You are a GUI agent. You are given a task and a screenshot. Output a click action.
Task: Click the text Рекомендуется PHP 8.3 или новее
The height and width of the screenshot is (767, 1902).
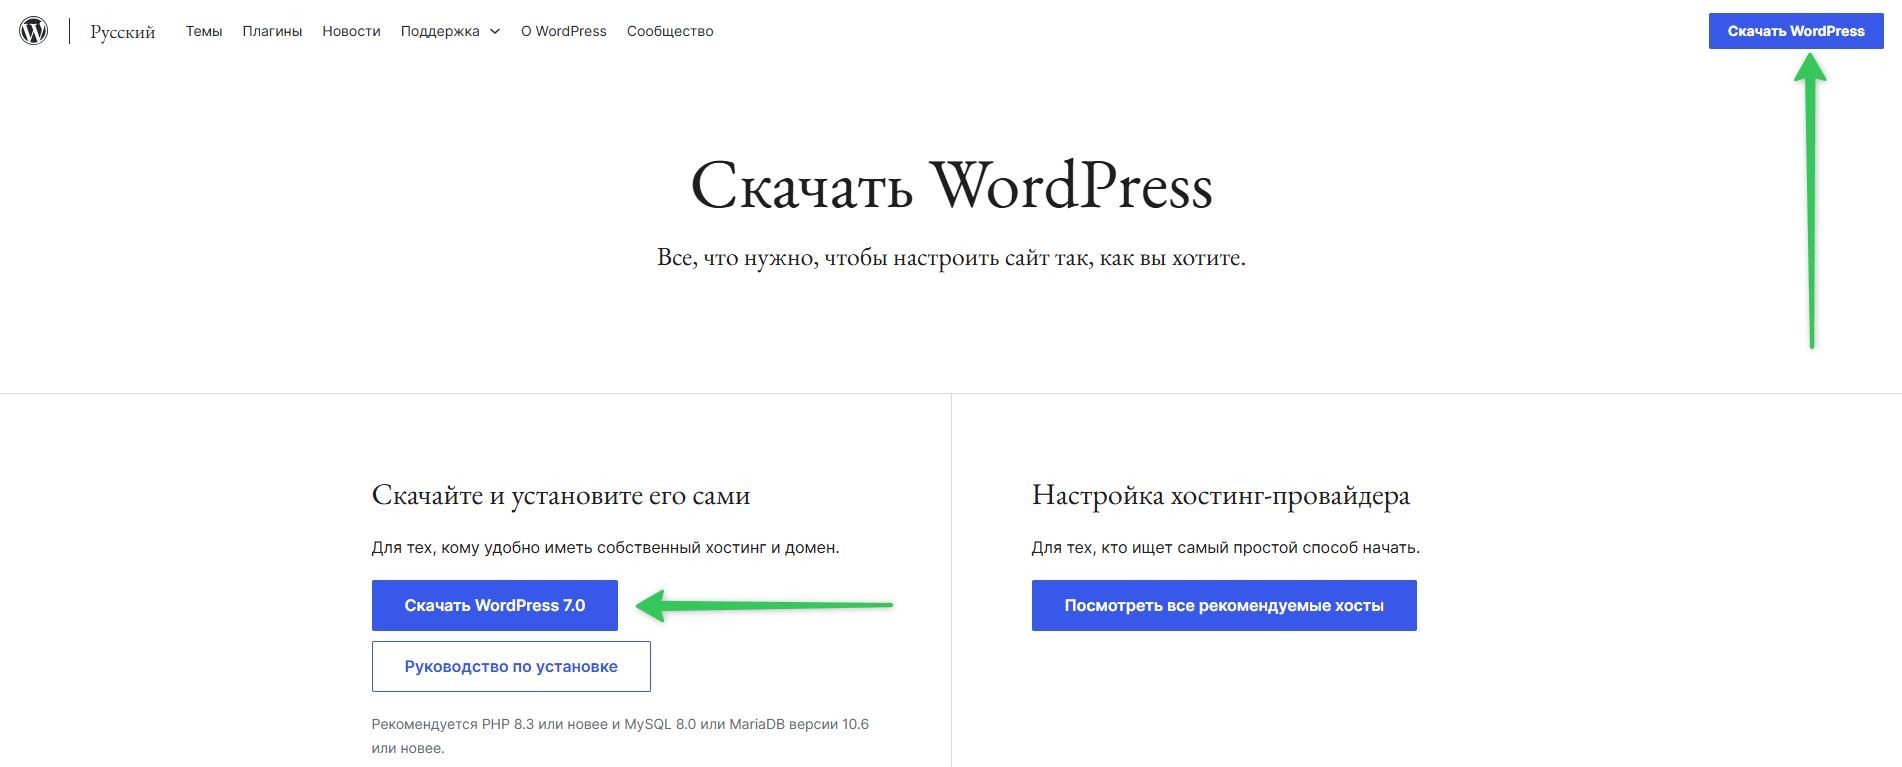490,724
